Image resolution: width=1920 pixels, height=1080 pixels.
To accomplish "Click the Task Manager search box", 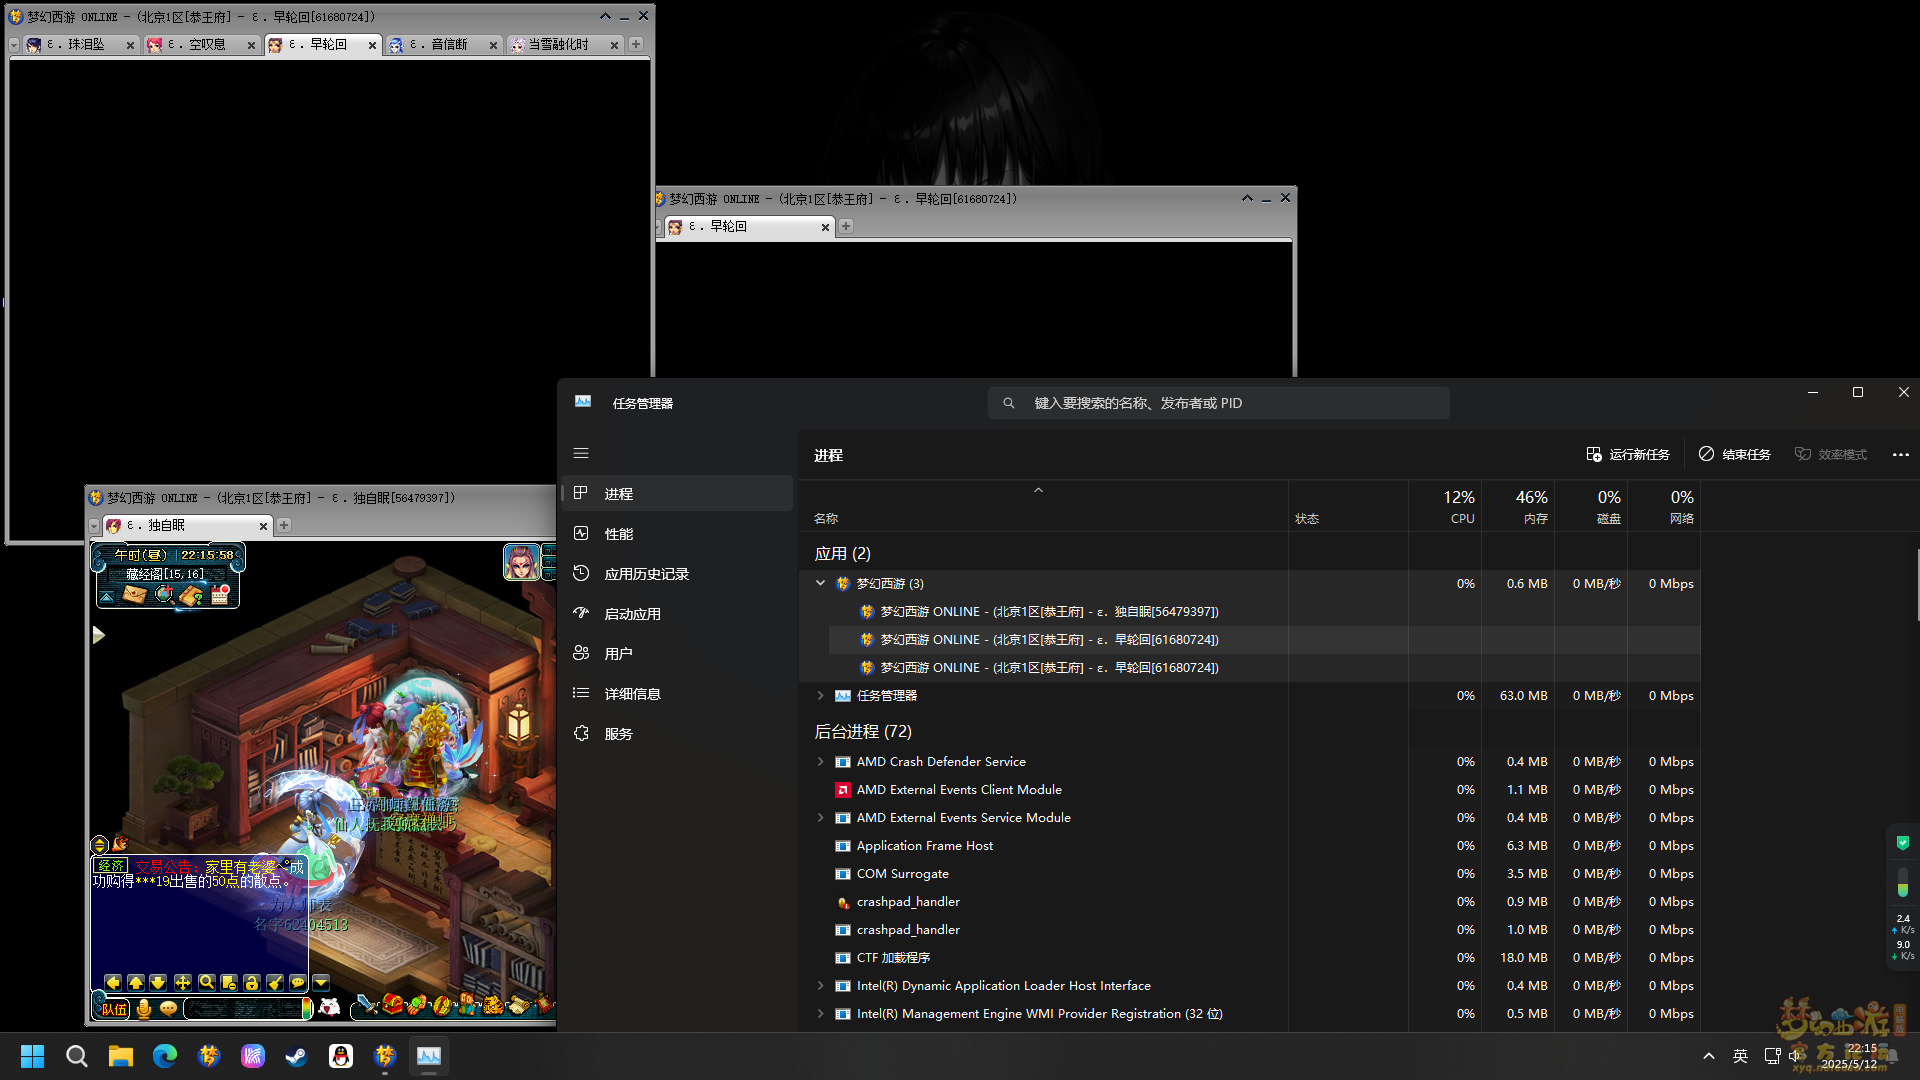I will pyautogui.click(x=1219, y=403).
